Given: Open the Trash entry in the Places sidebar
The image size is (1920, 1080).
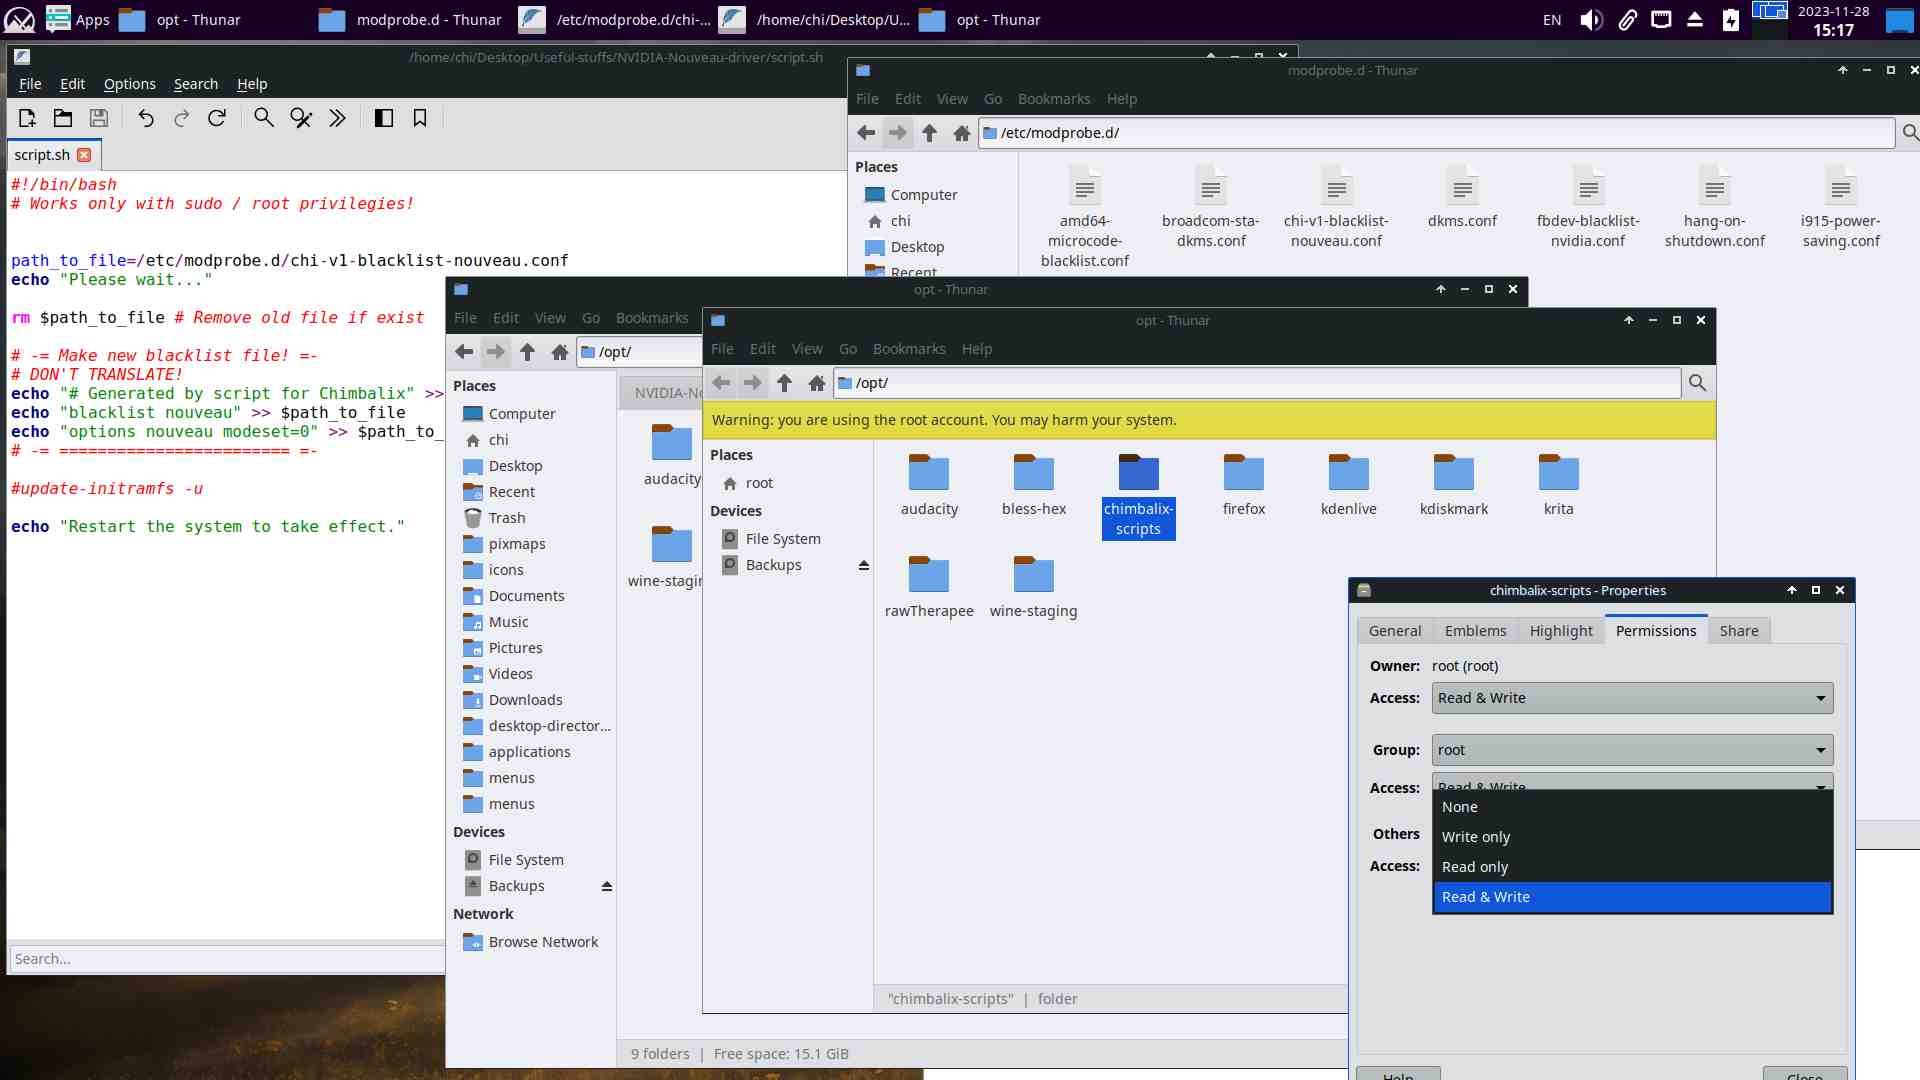Looking at the screenshot, I should point(507,518).
